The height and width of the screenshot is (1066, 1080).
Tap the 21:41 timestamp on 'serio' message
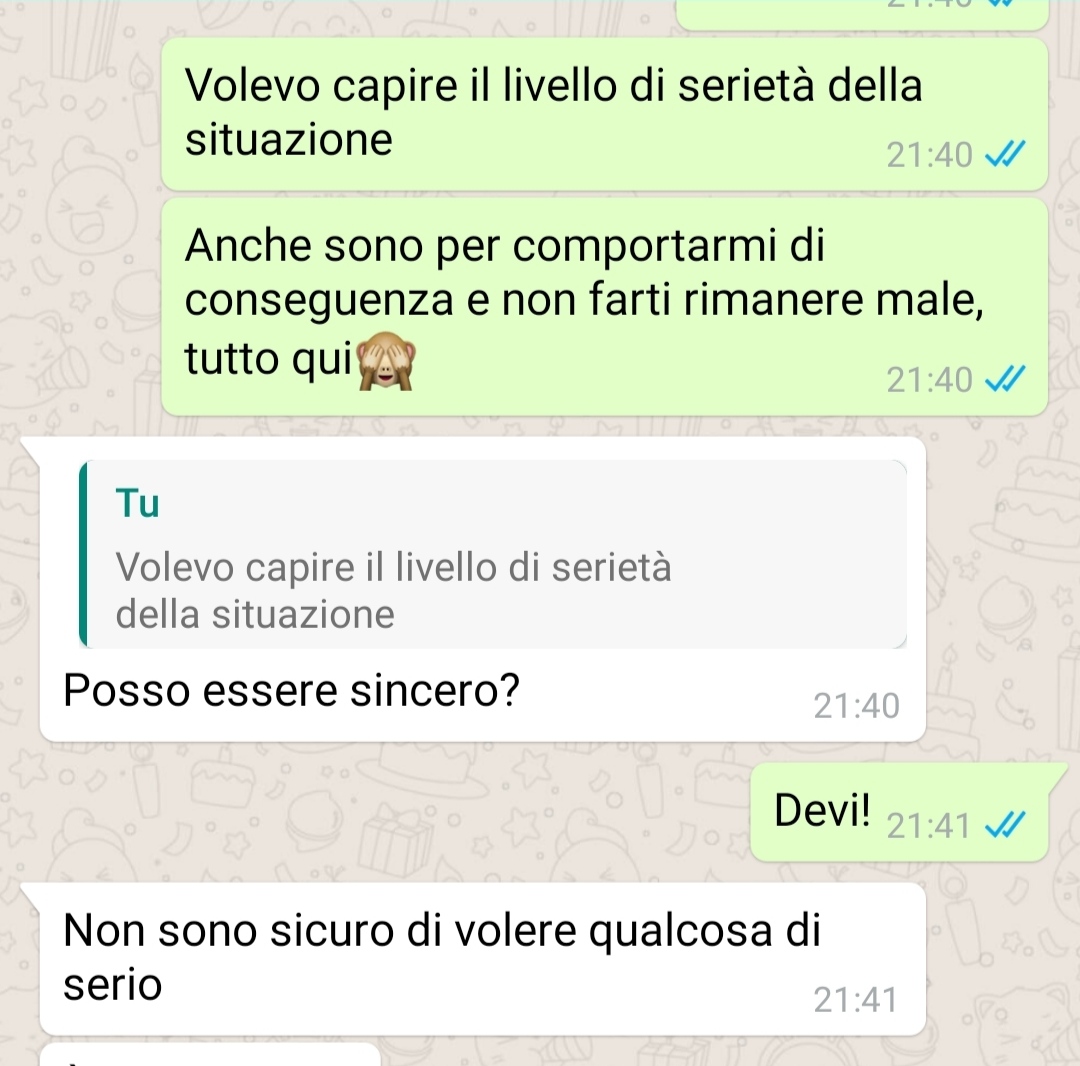tap(856, 1000)
